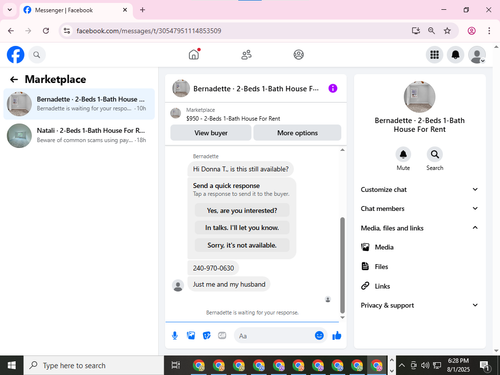
Task: Open the browser zoom magnifier icon
Action: click(x=431, y=31)
